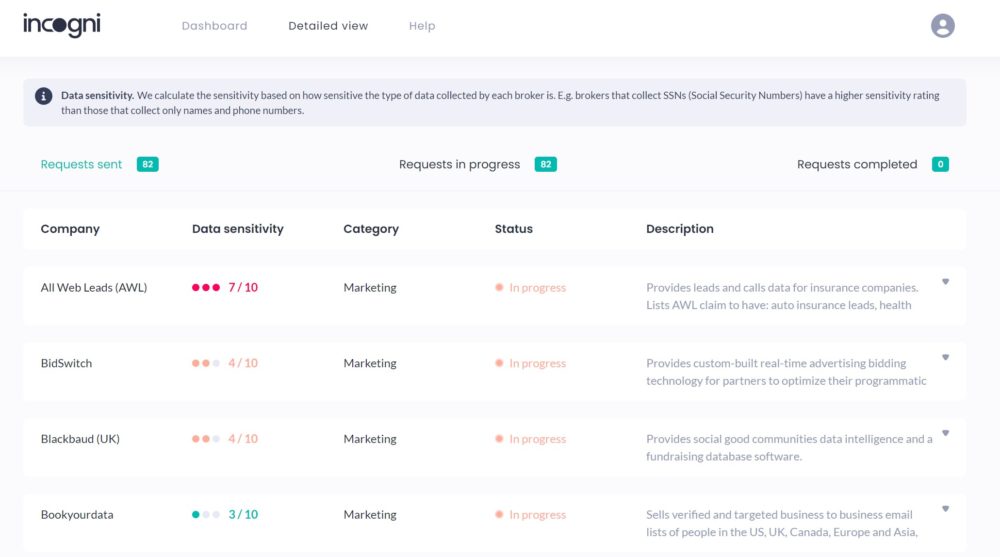The height and width of the screenshot is (557, 1000).
Task: Click the Status column header
Action: 513,228
